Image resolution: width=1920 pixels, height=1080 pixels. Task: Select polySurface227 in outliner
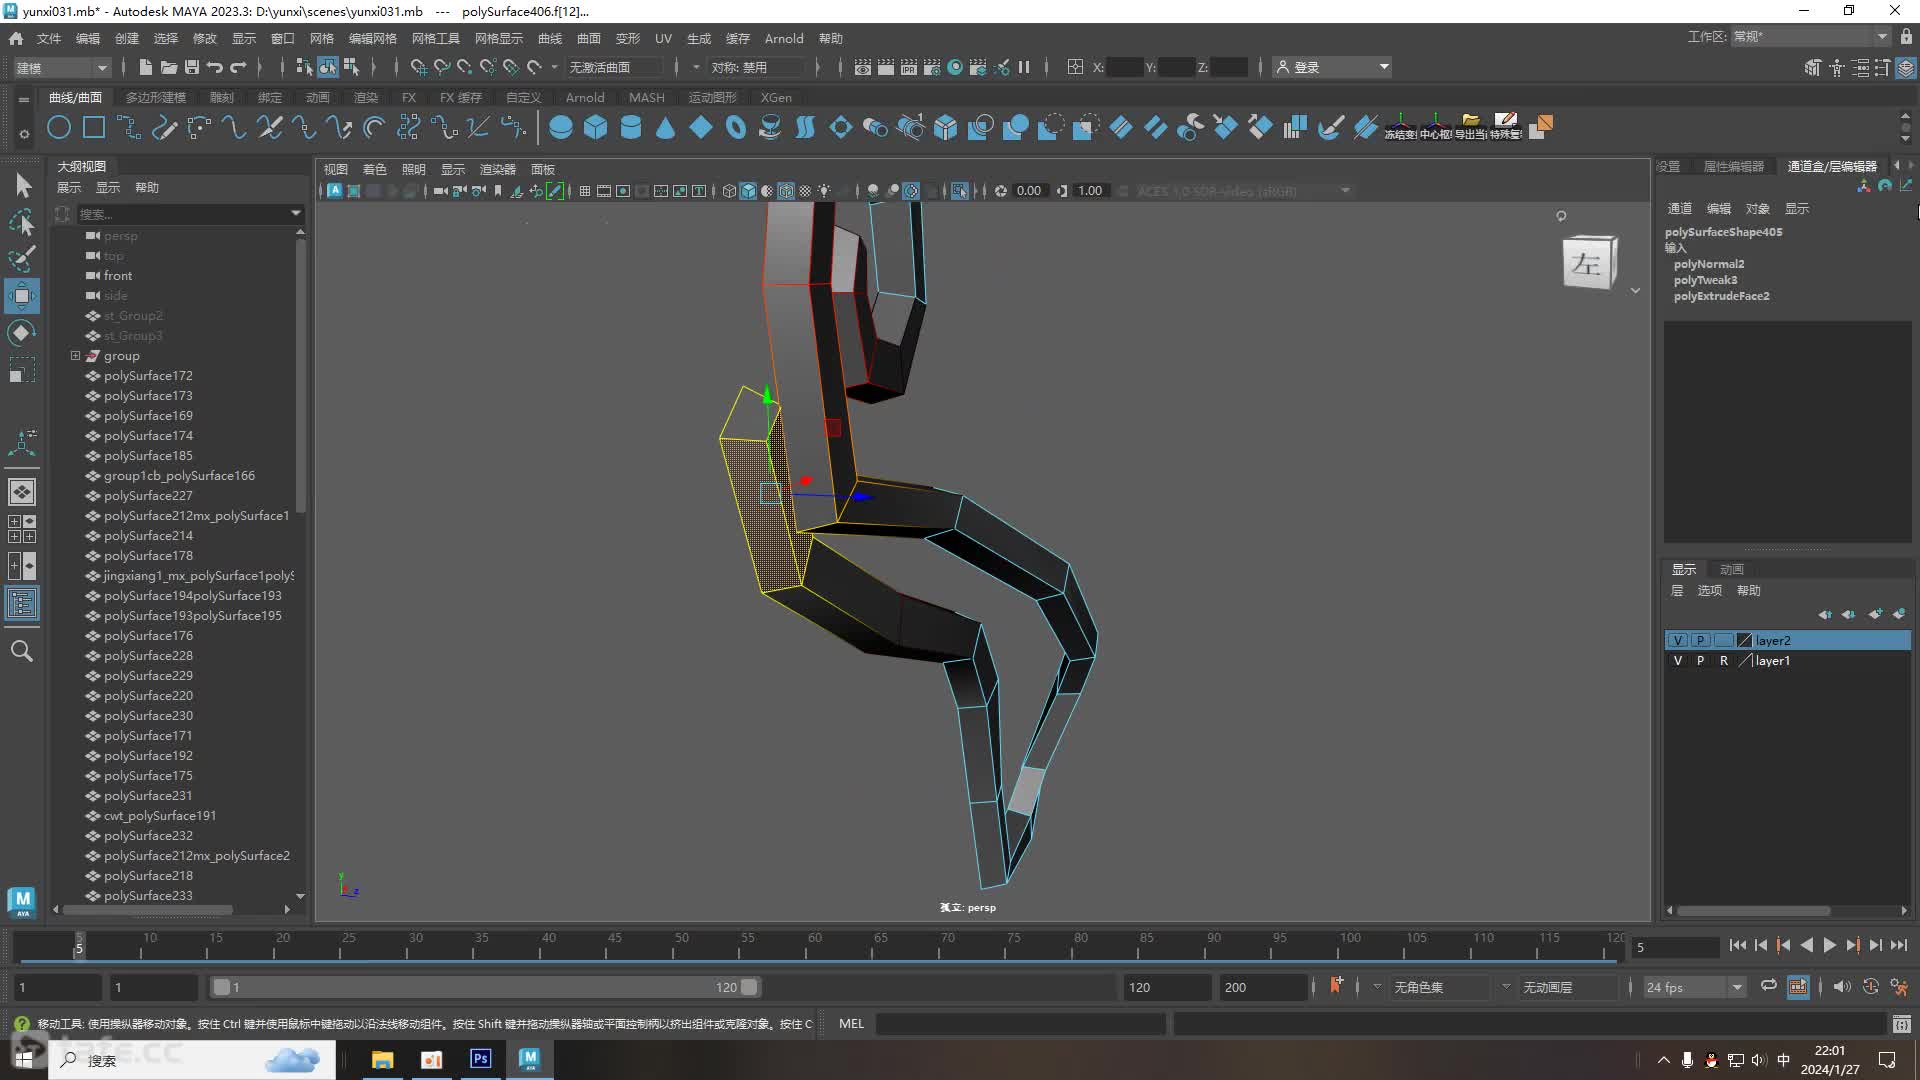coord(148,495)
